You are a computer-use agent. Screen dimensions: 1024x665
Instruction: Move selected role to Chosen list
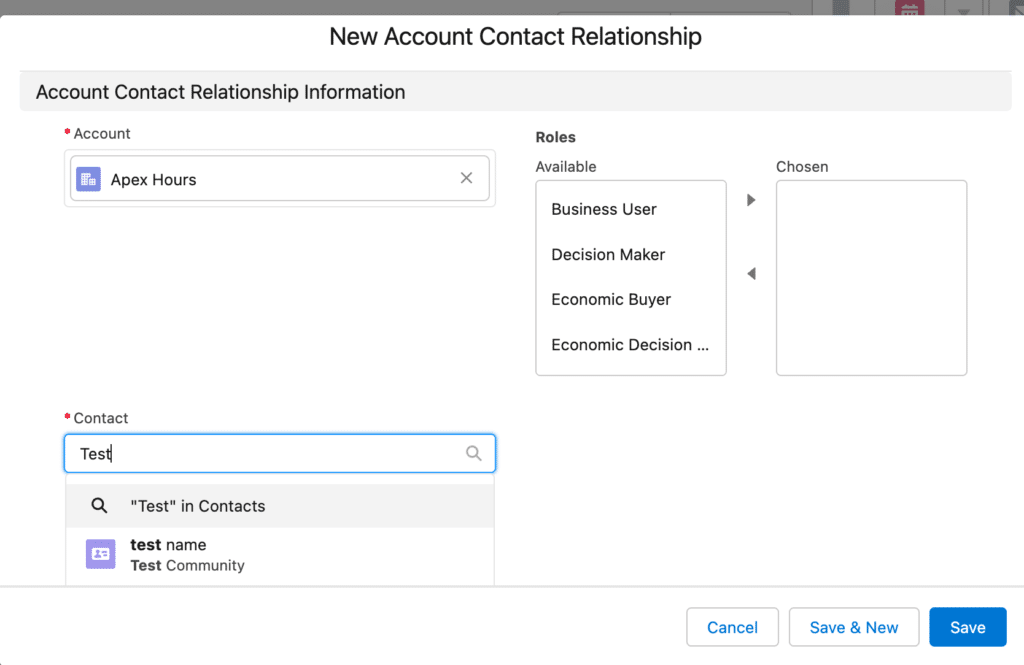pyautogui.click(x=751, y=200)
